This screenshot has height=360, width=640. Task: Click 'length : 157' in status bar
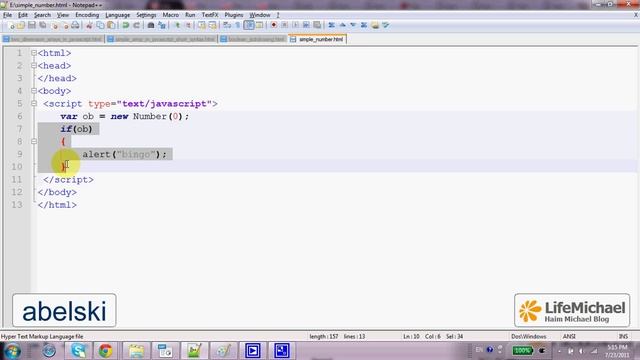[x=324, y=336]
